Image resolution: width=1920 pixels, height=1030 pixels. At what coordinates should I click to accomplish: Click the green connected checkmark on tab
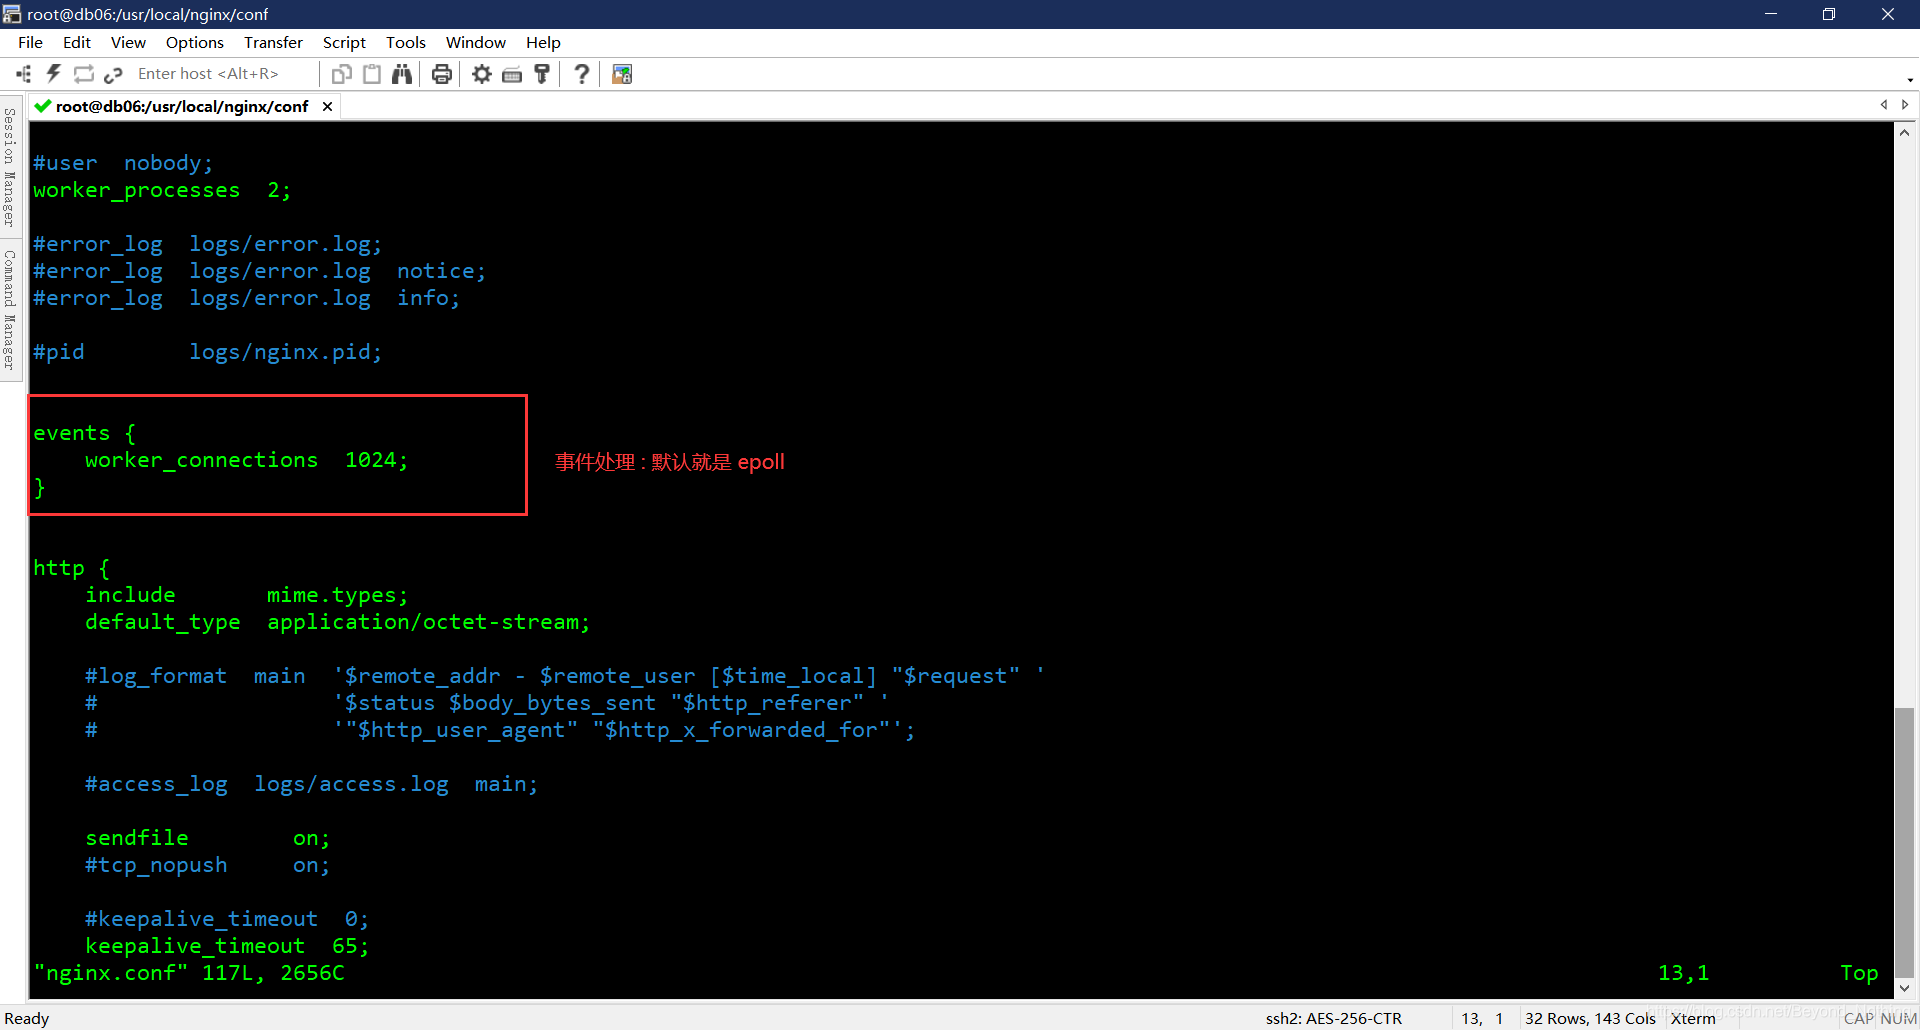pyautogui.click(x=43, y=106)
